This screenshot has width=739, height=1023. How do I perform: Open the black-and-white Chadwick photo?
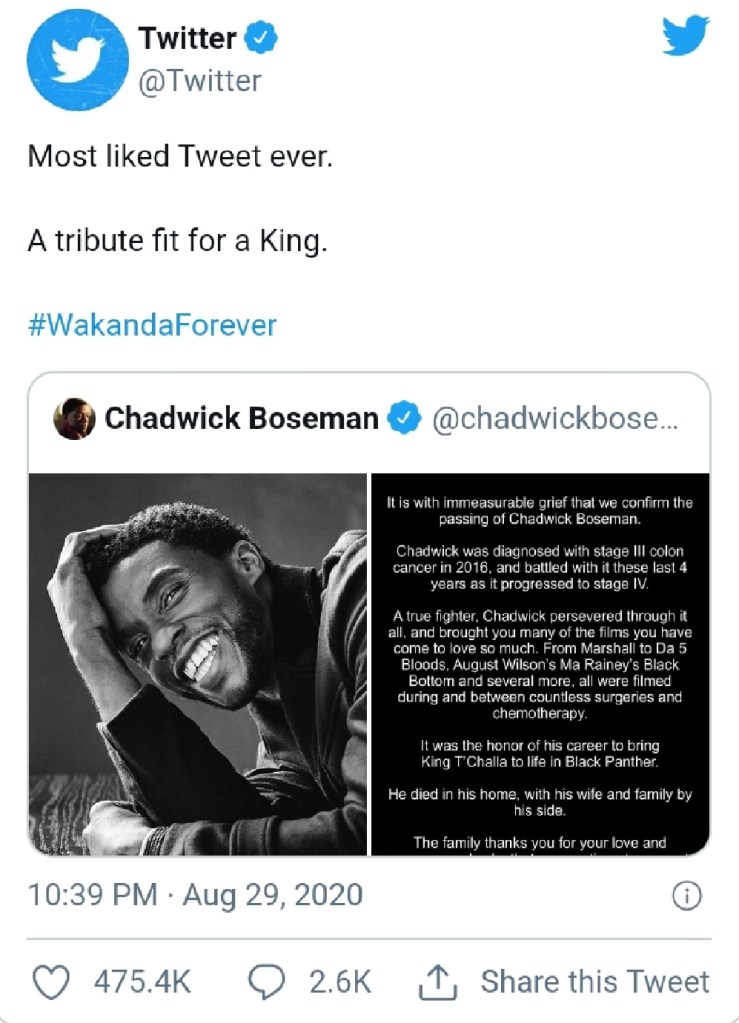(198, 664)
